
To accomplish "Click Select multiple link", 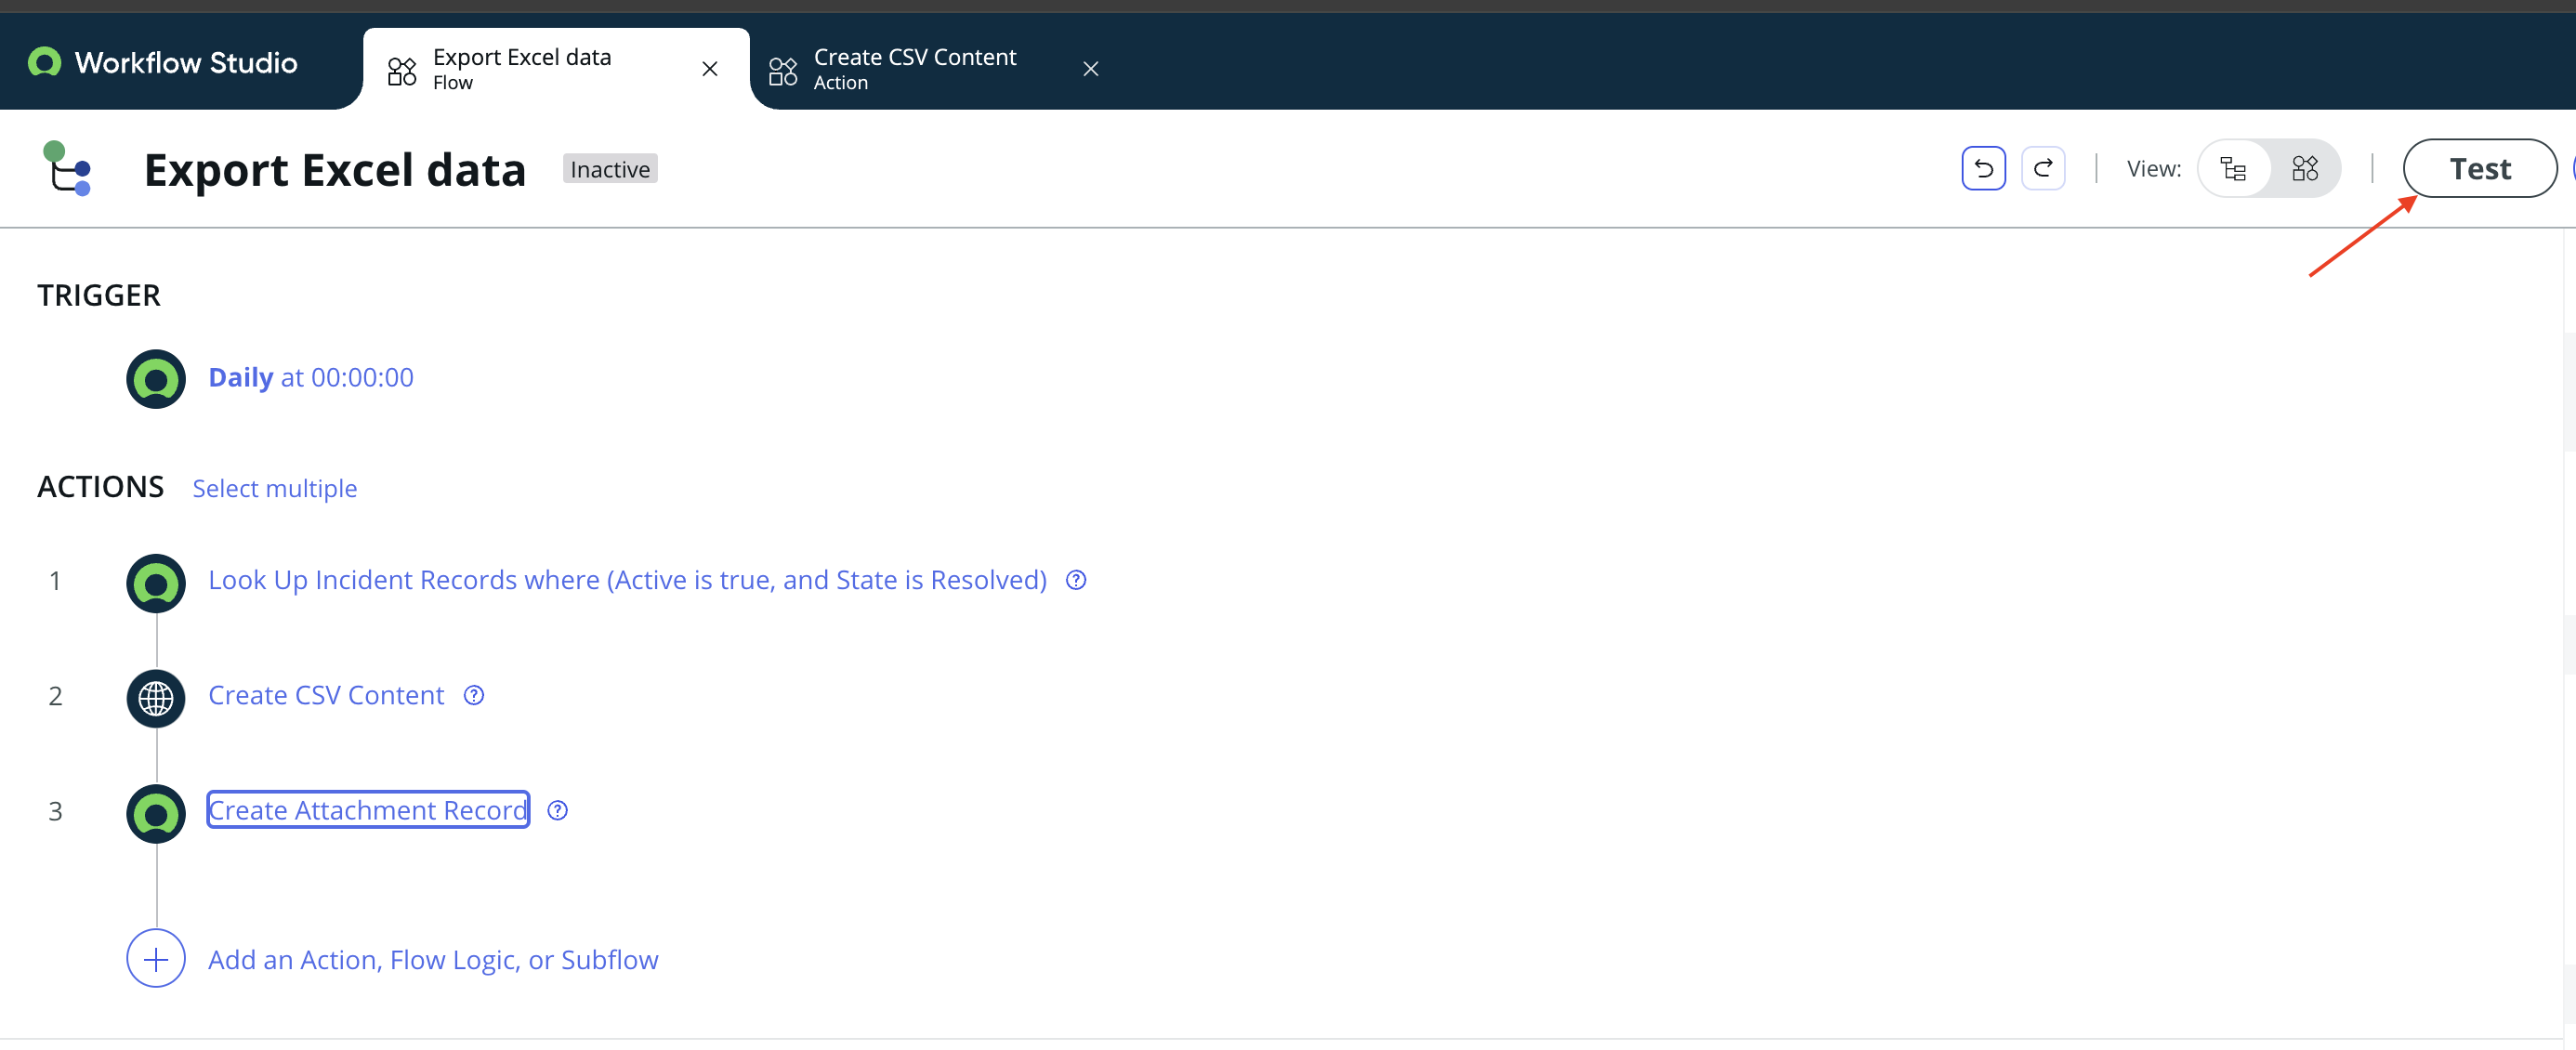I will click(274, 488).
